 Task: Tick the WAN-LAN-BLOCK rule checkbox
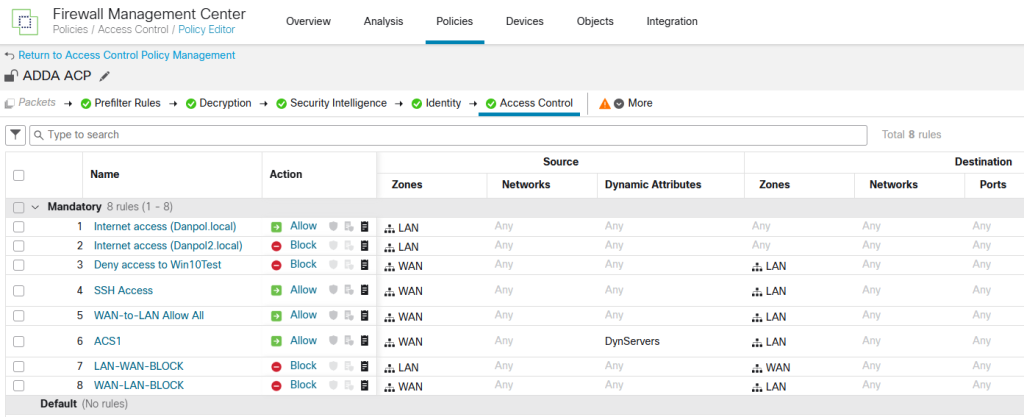tap(18, 385)
